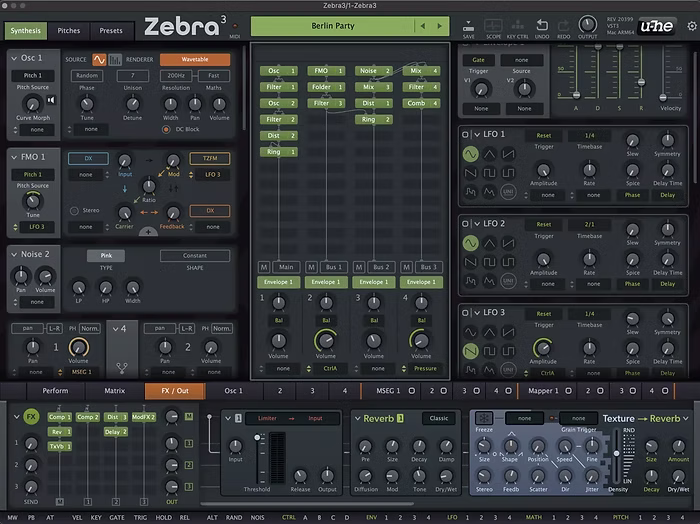
Task: Switch to the Synthesis tab
Action: point(25,31)
